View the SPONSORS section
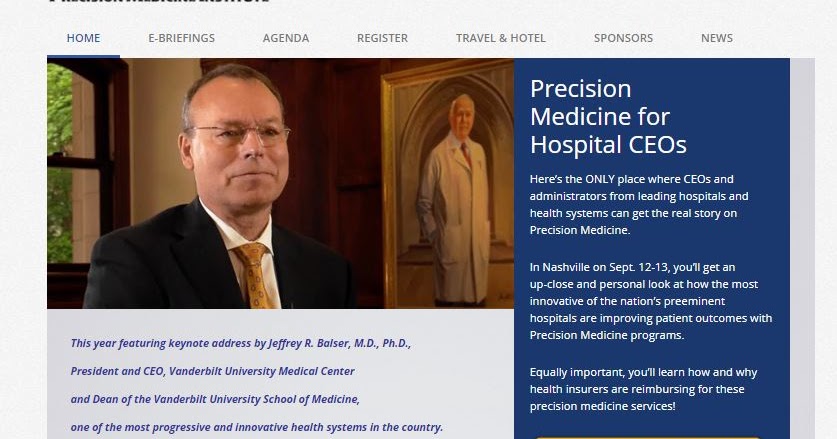Screen dimensions: 837x439 pos(623,38)
